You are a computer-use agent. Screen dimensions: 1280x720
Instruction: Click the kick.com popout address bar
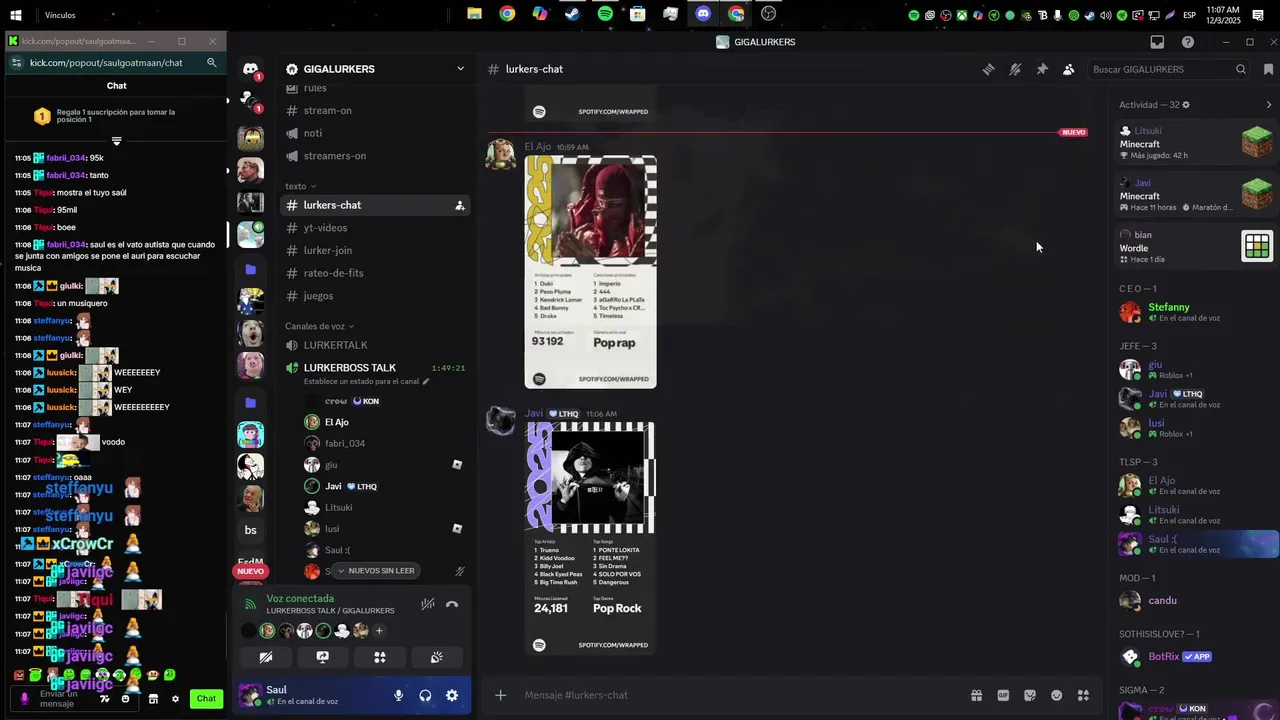[106, 62]
